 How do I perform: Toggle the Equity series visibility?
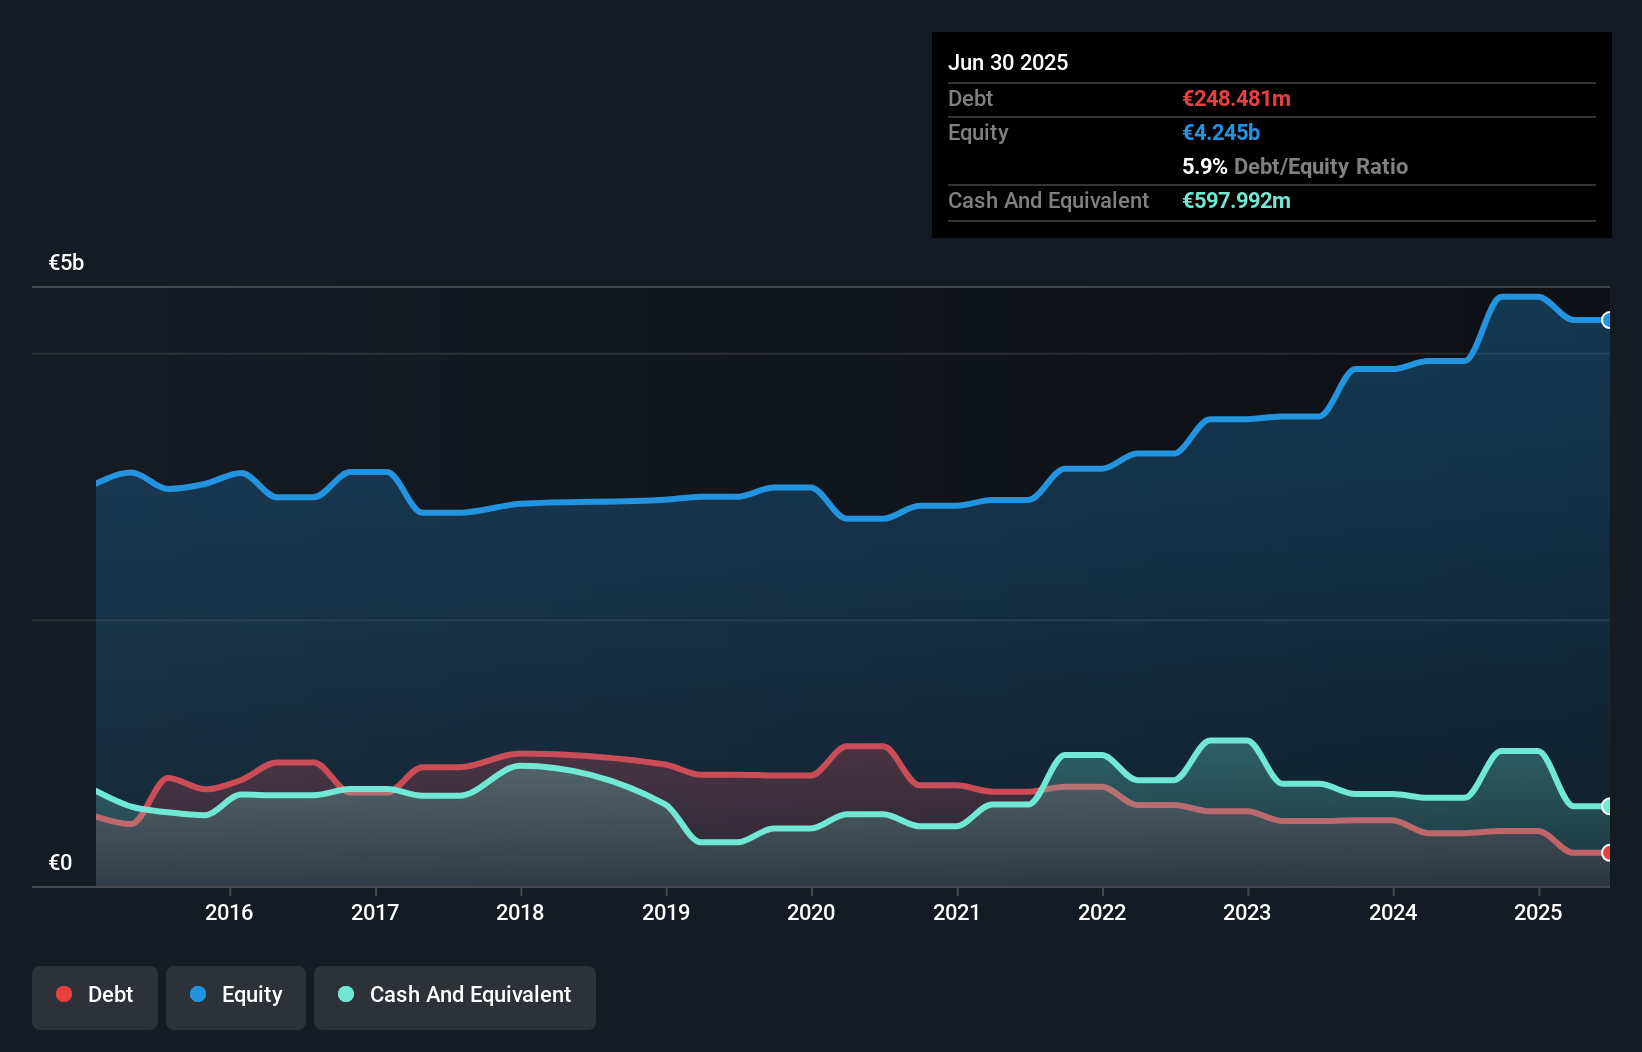[235, 996]
